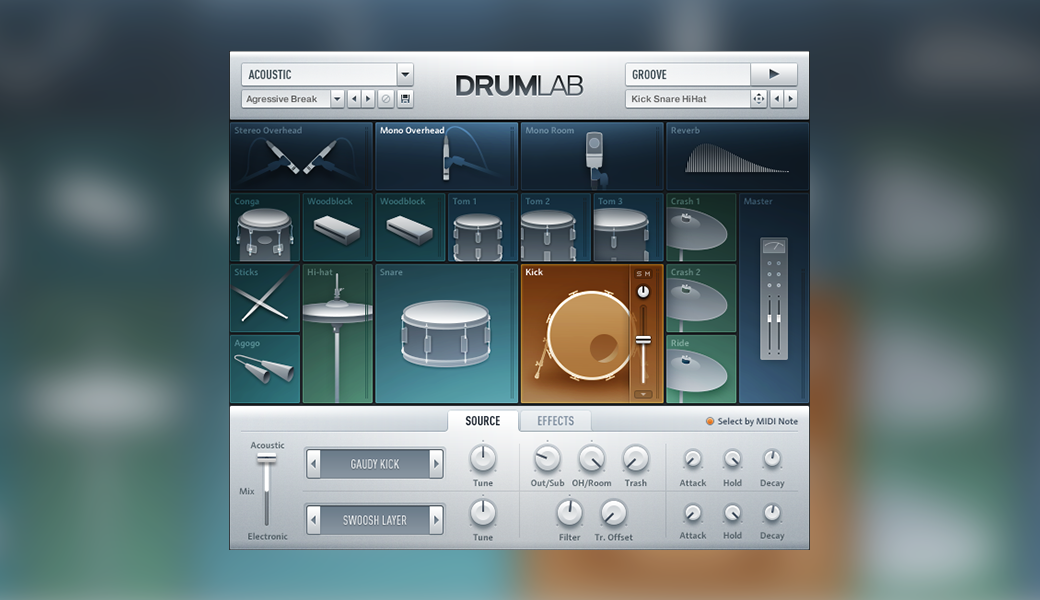The image size is (1040, 600).
Task: Open the Reverb channel pad
Action: tap(737, 156)
